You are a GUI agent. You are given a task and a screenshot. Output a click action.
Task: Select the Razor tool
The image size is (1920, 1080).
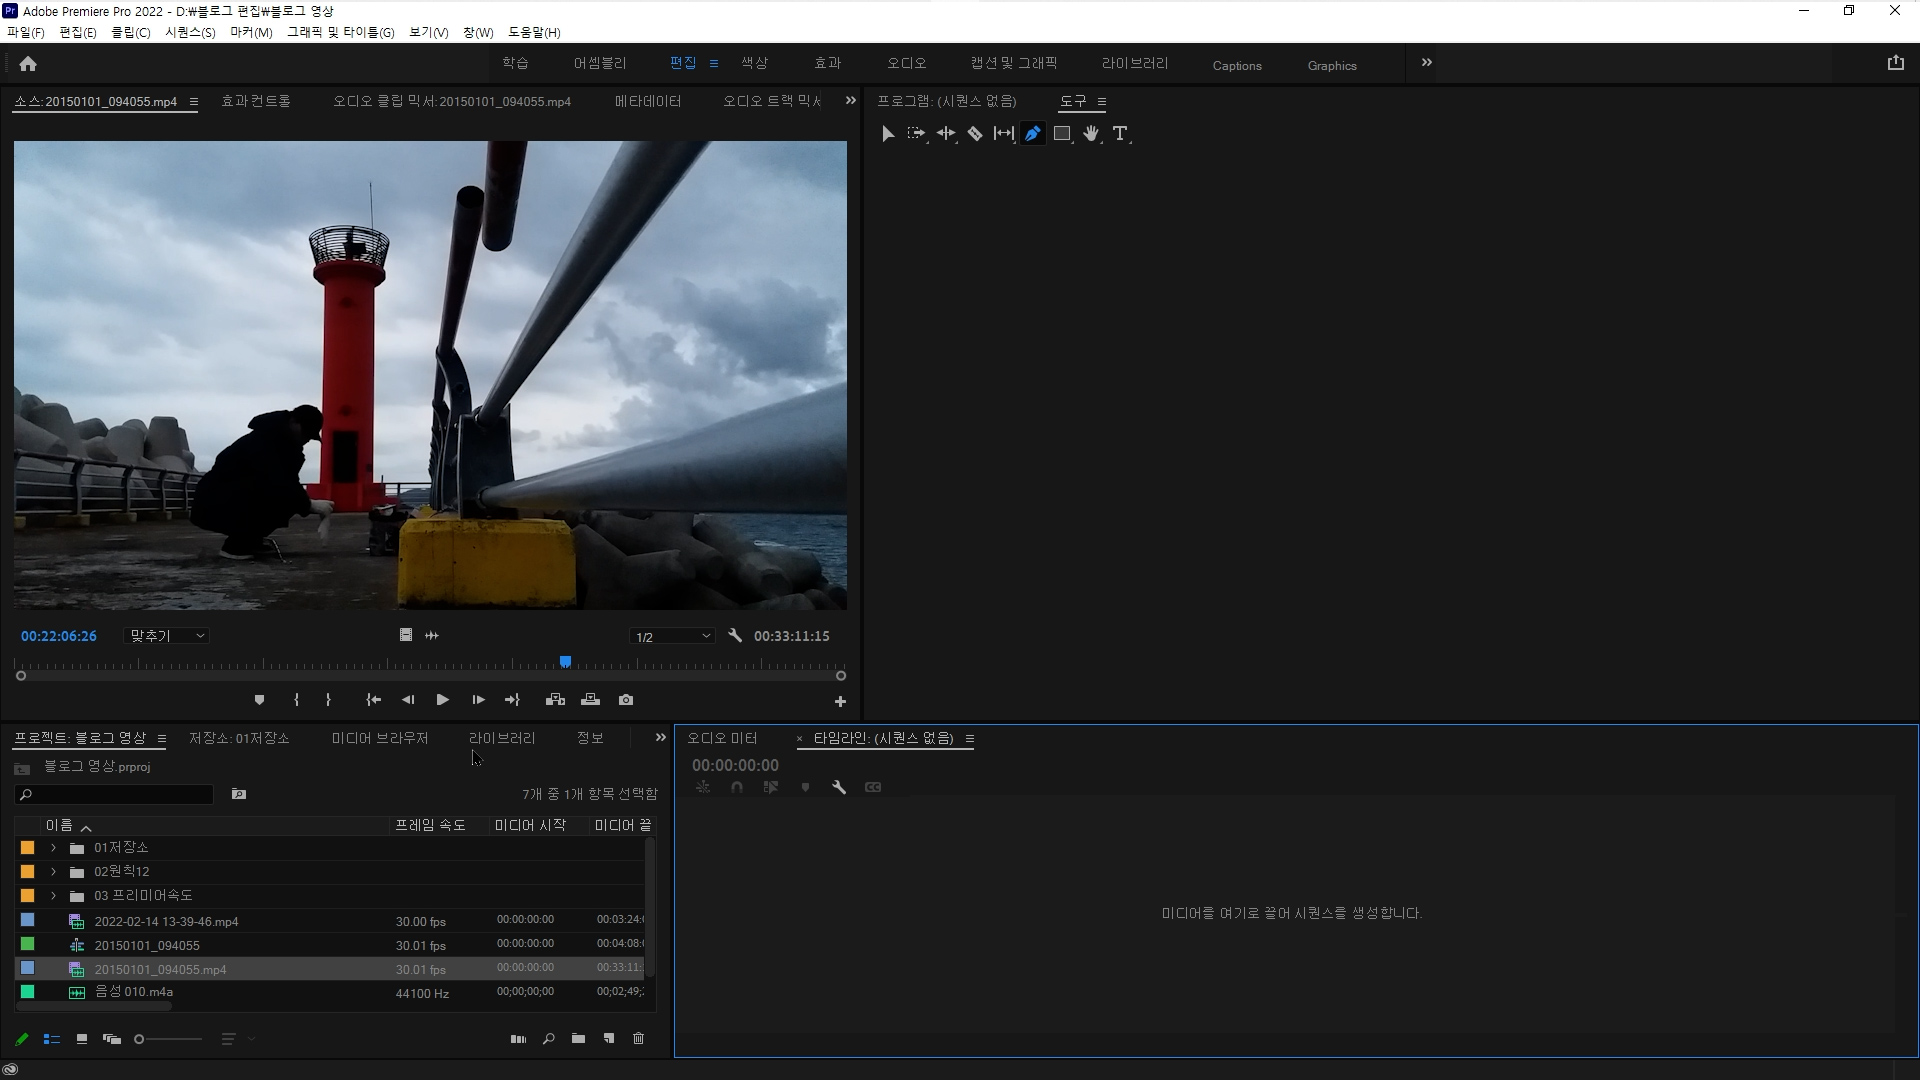[975, 133]
